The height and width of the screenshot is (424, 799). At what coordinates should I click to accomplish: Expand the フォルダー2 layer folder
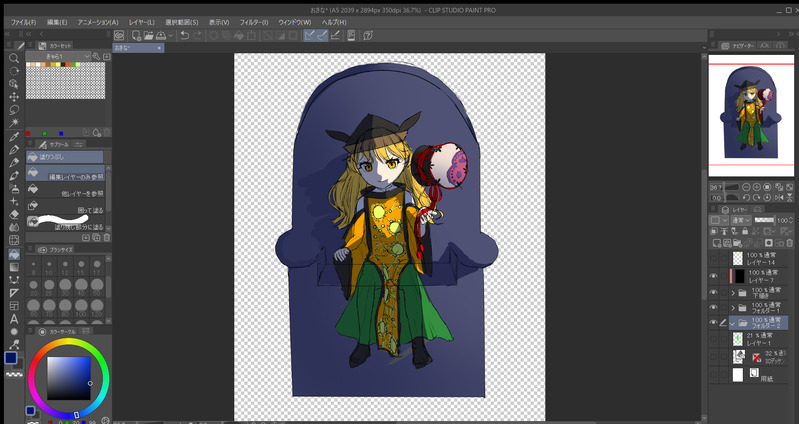tap(732, 324)
